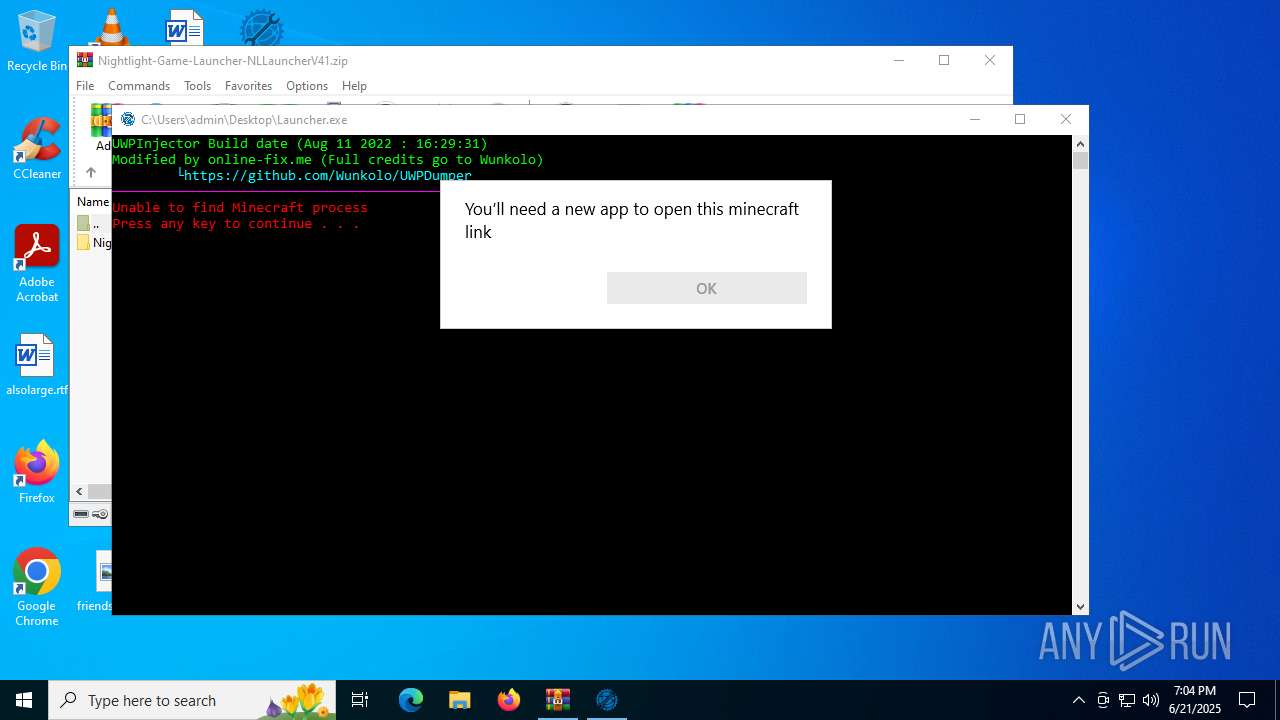Open Task View on the taskbar
The width and height of the screenshot is (1280, 720).
click(x=360, y=700)
